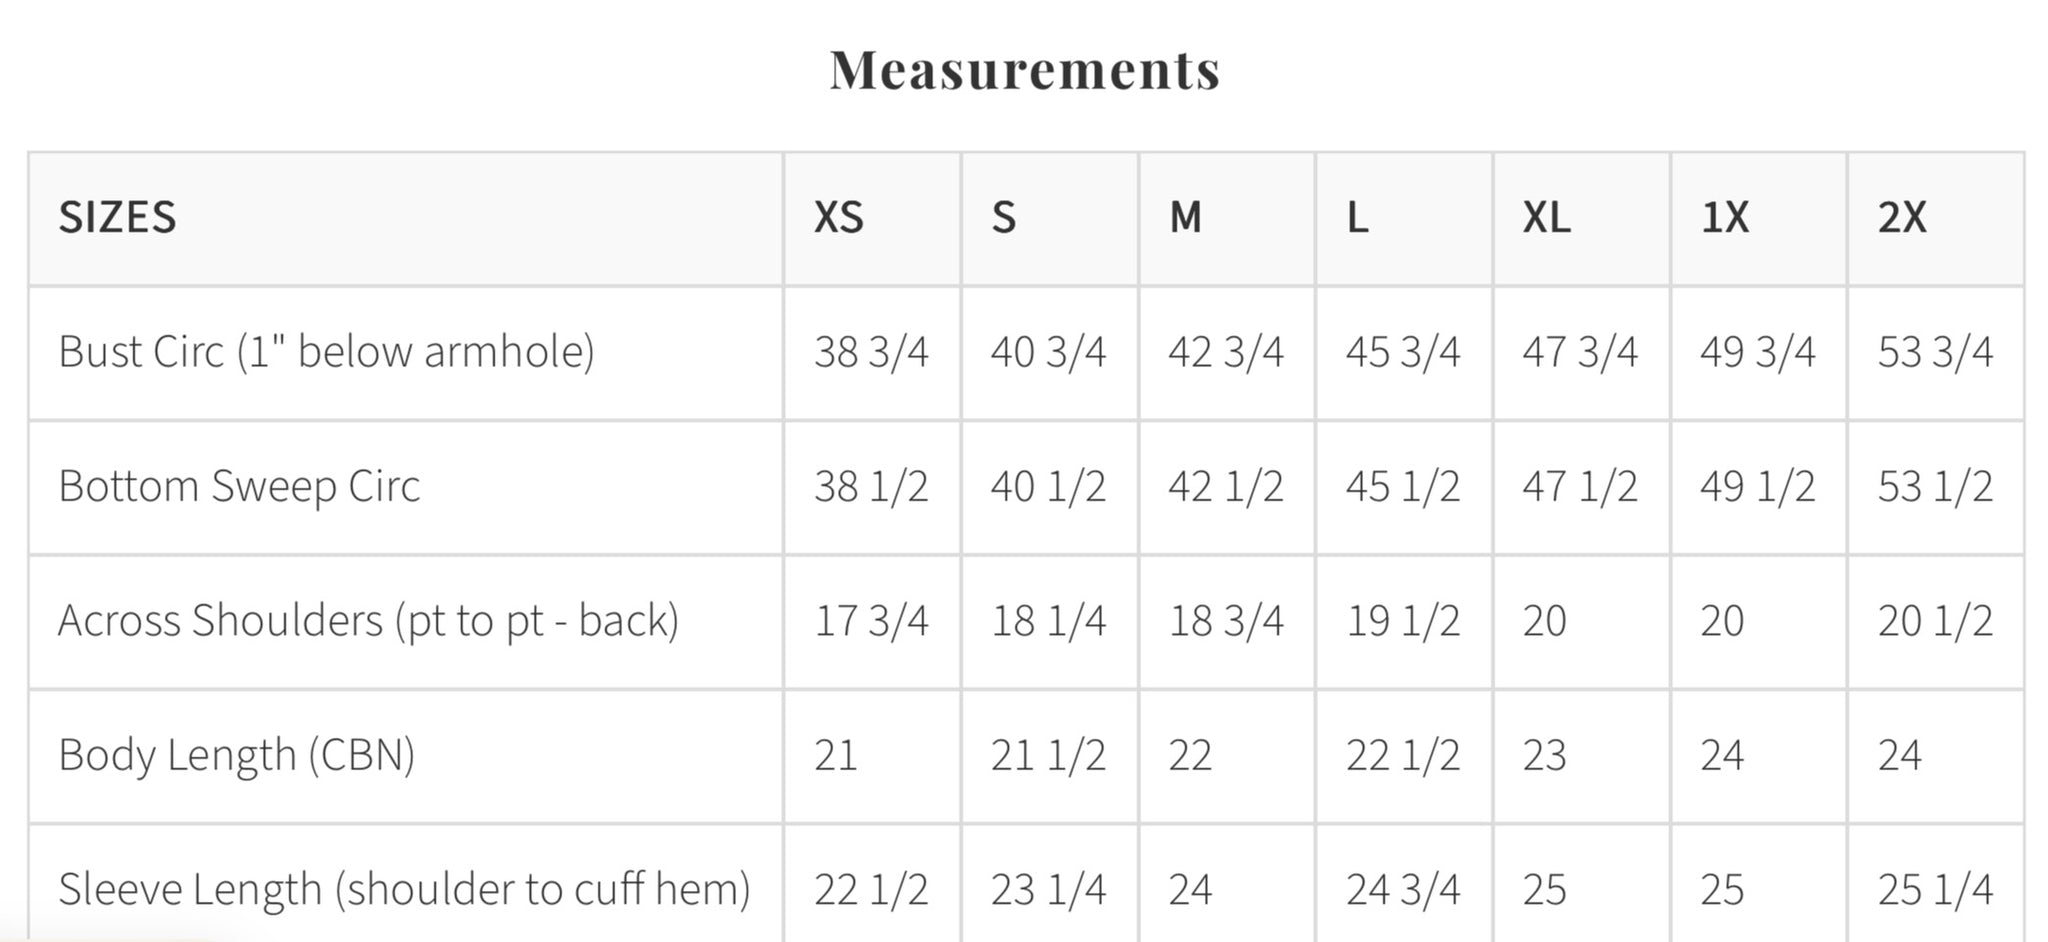Screen dimensions: 2048x942
Task: Click the XS size column header
Action: (x=838, y=217)
